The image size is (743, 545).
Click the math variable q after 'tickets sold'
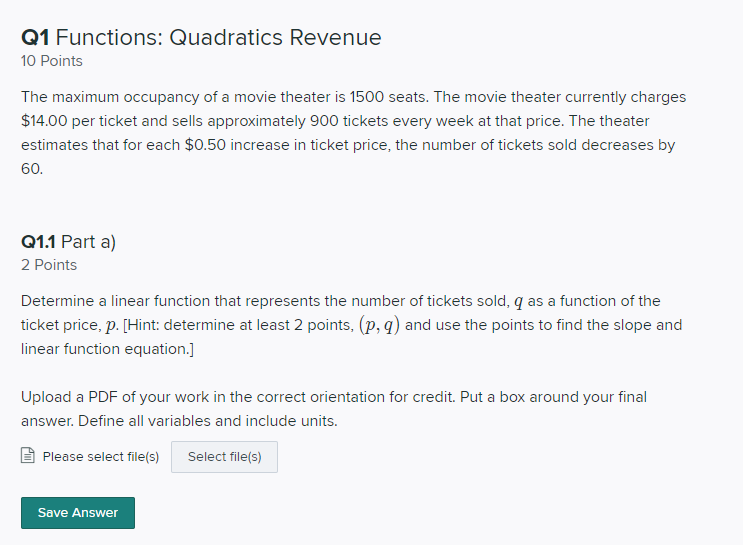click(518, 302)
